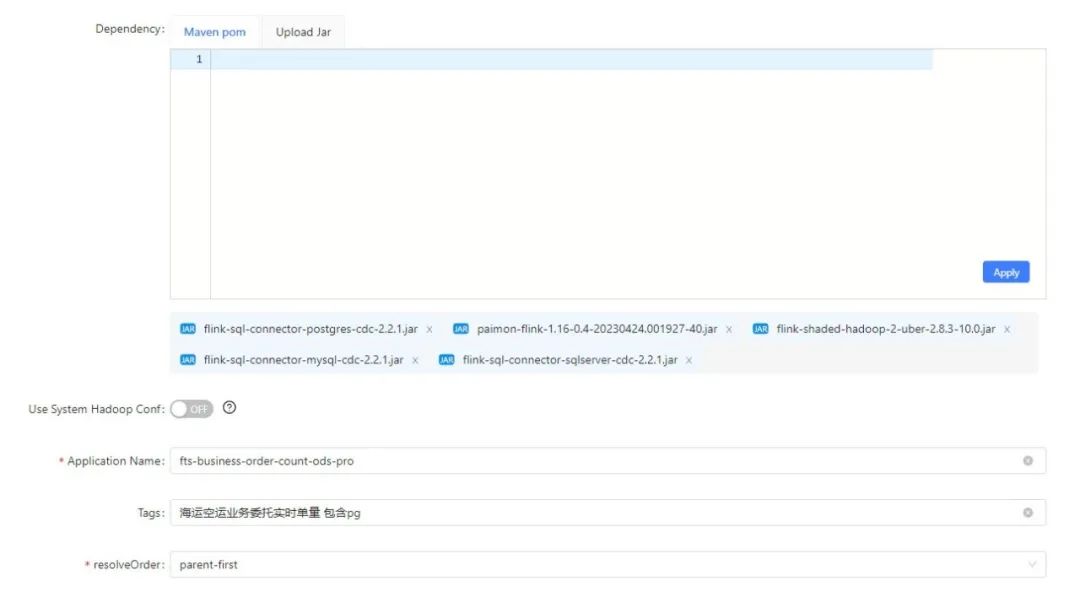Click JAR icon of sqlserver-cdc connector
The height and width of the screenshot is (597, 1080).
pos(447,360)
